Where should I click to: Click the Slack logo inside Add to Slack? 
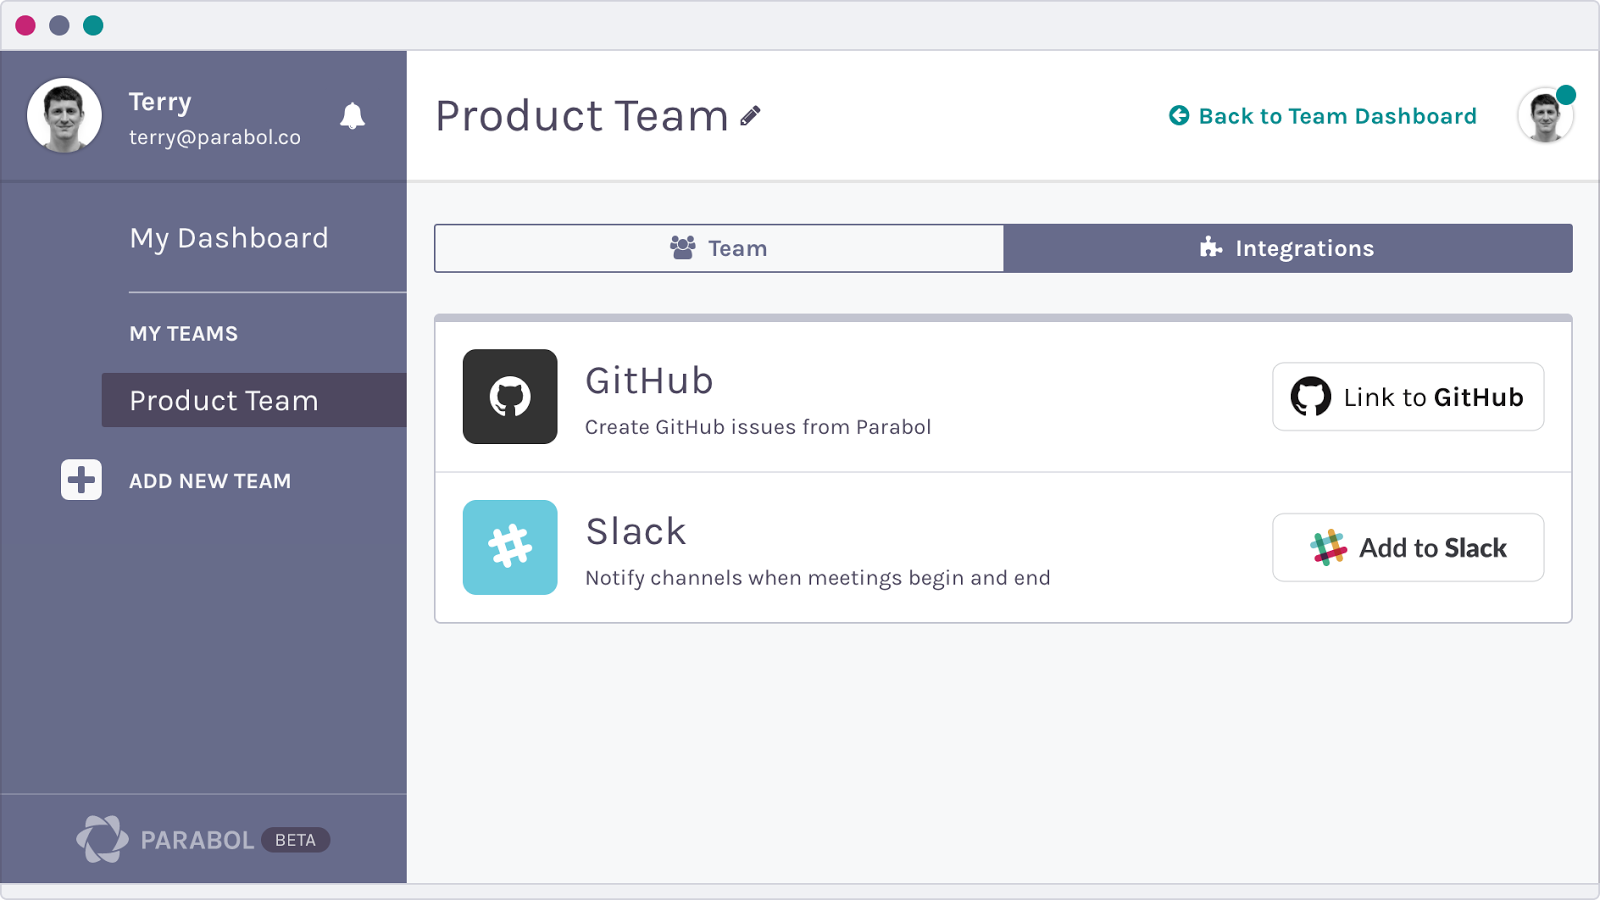pos(1326,547)
